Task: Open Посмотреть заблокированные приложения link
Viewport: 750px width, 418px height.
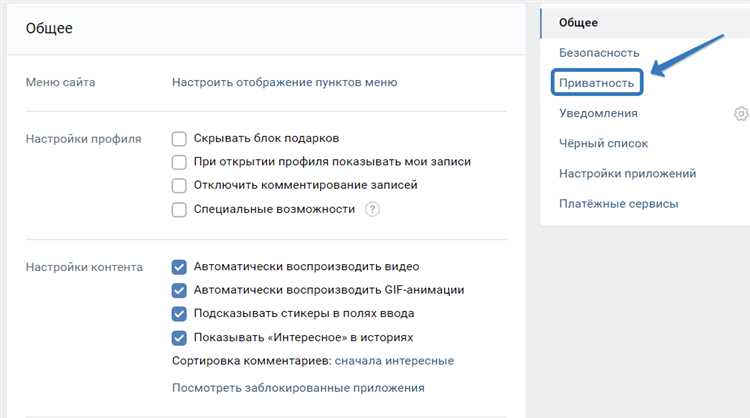Action: point(298,388)
